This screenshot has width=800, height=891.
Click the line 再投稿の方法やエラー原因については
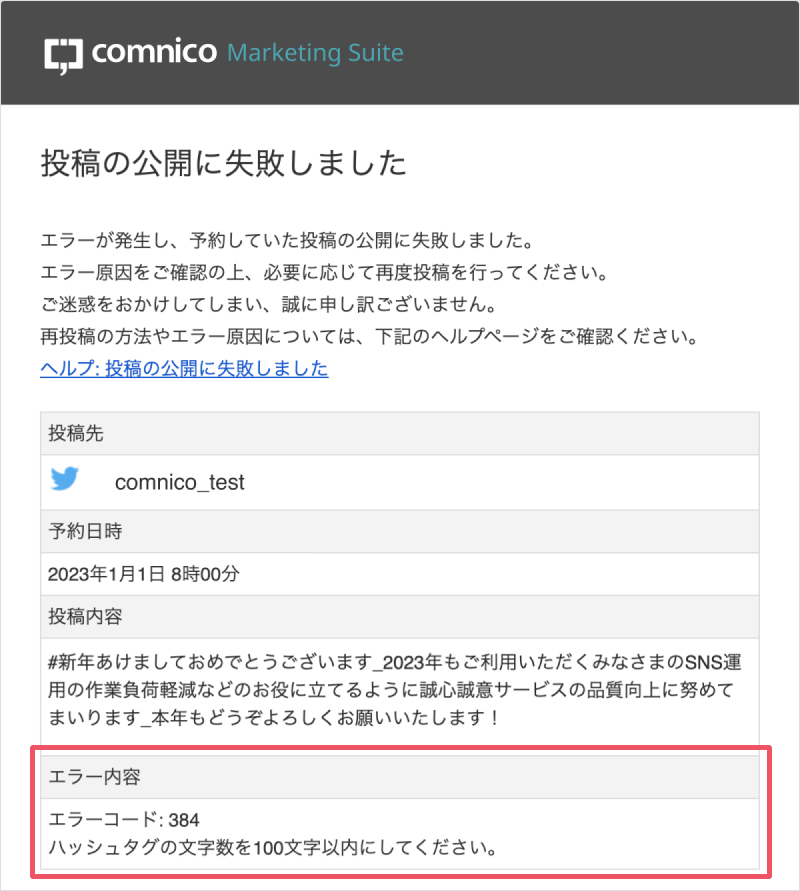[x=369, y=336]
